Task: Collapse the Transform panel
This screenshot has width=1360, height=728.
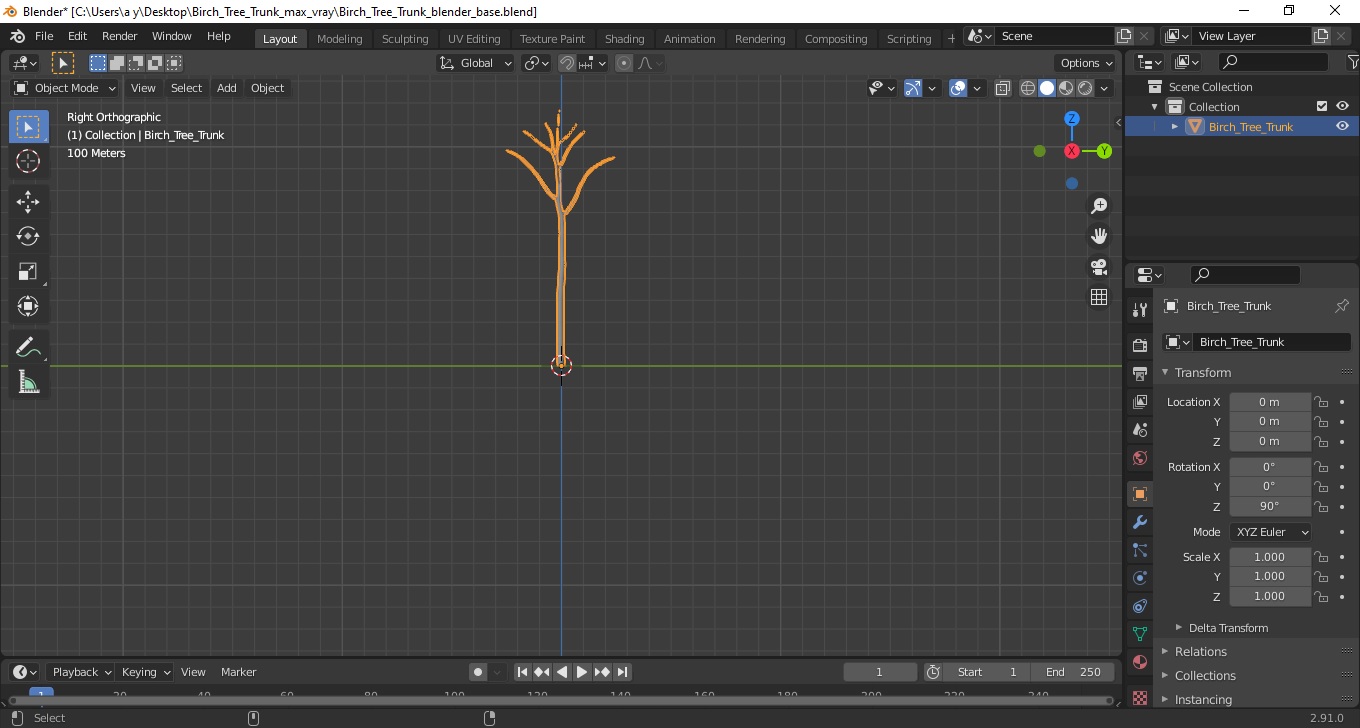Action: (1165, 372)
